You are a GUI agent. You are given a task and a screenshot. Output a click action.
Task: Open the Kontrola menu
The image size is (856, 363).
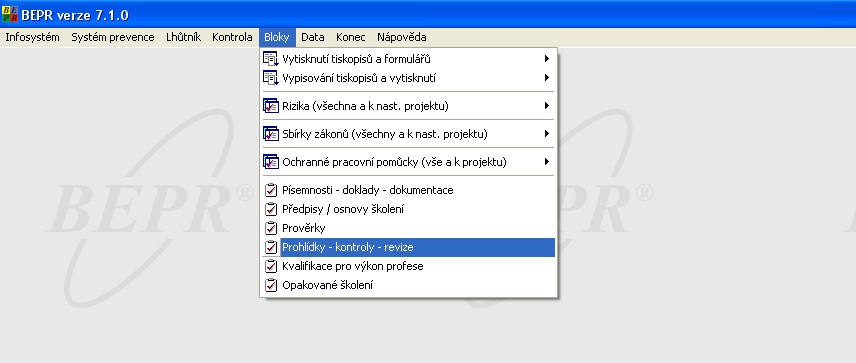232,37
